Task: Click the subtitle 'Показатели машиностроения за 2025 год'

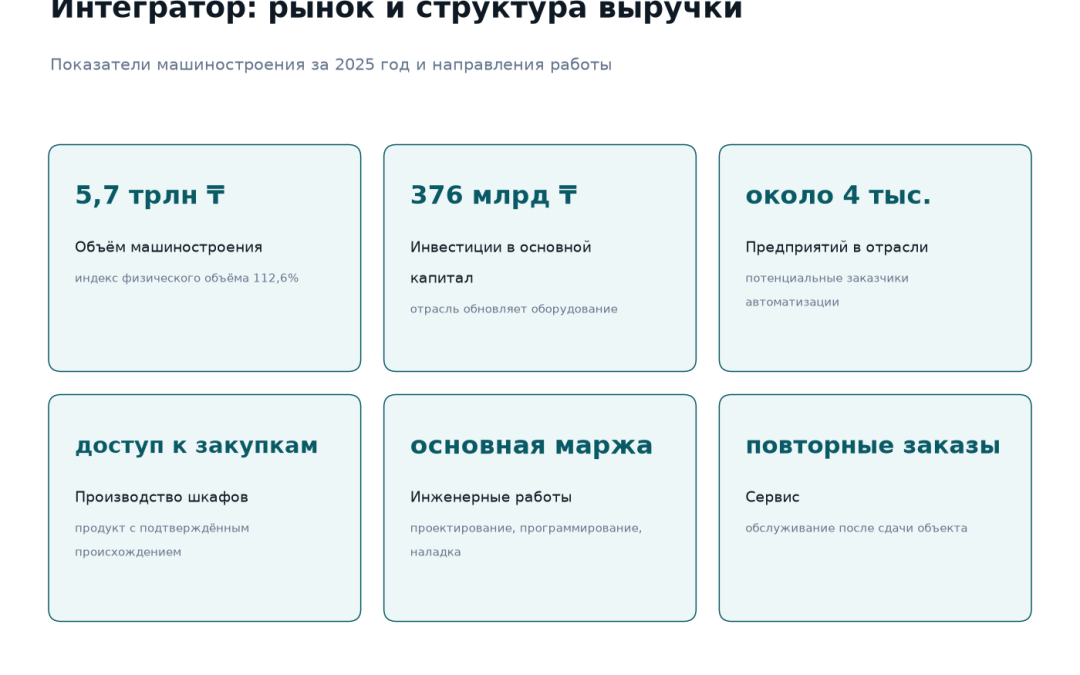Action: coord(230,65)
